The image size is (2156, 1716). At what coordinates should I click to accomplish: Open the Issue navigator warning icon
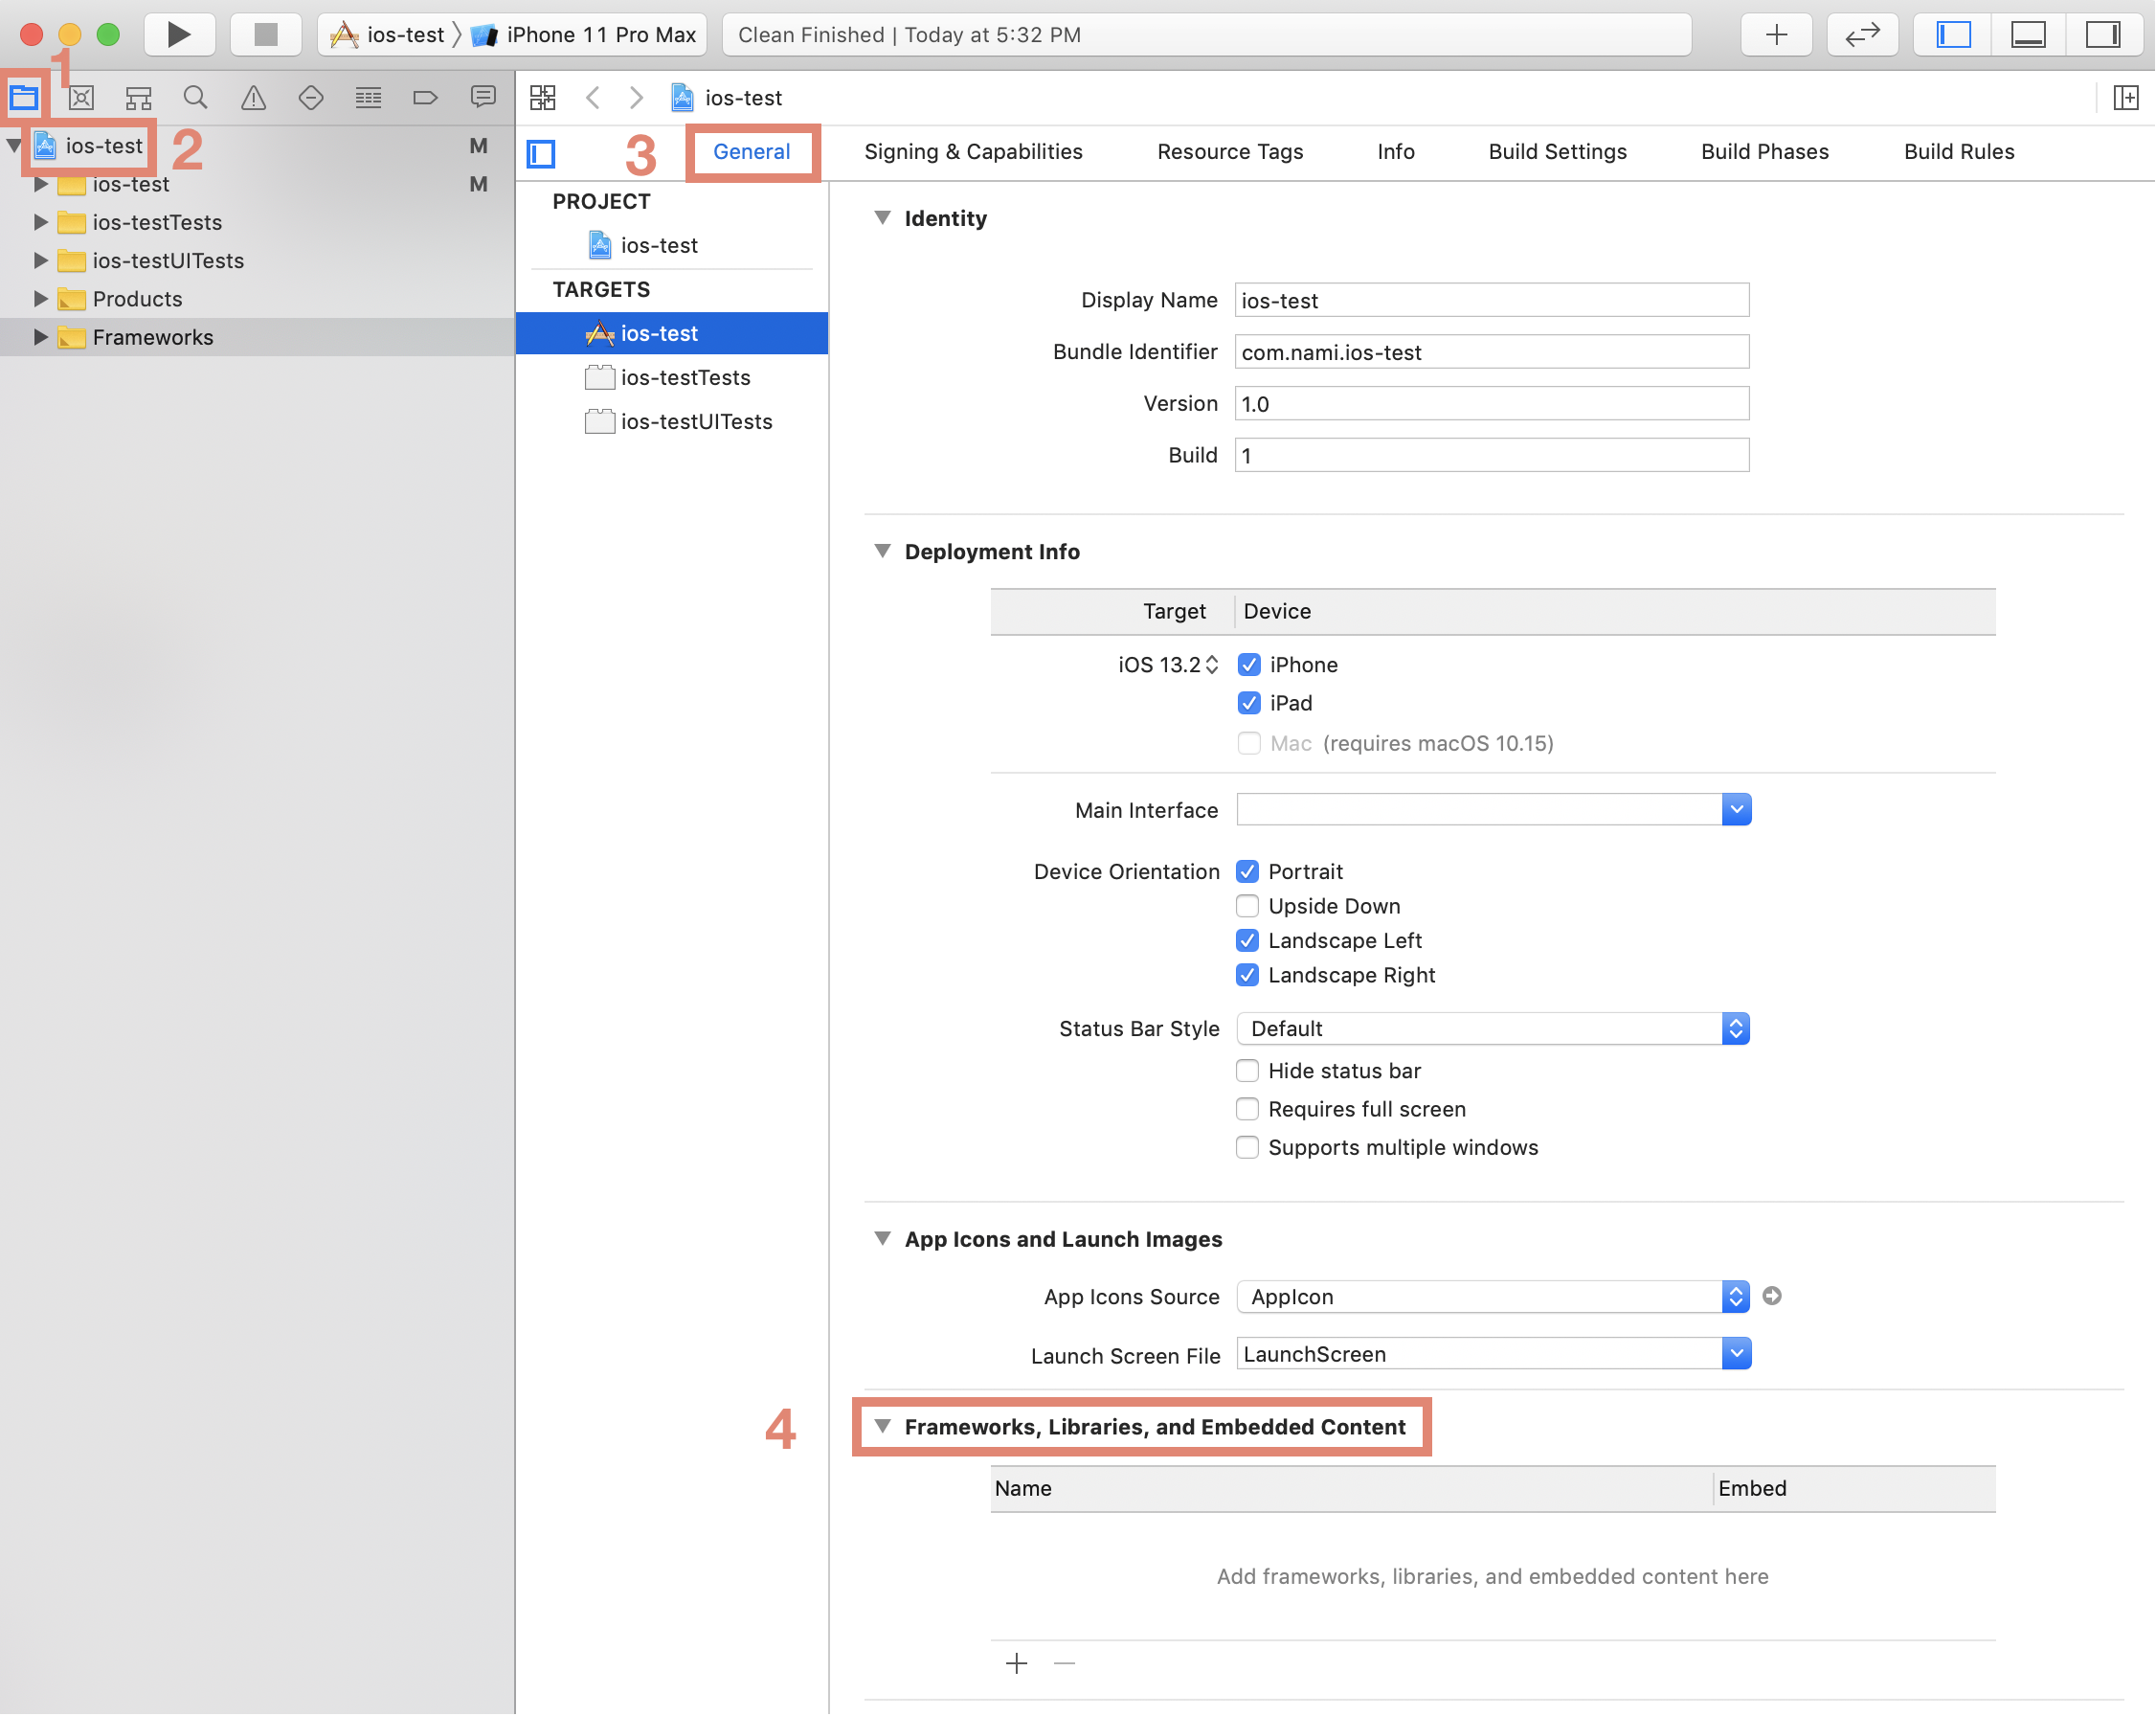click(253, 97)
